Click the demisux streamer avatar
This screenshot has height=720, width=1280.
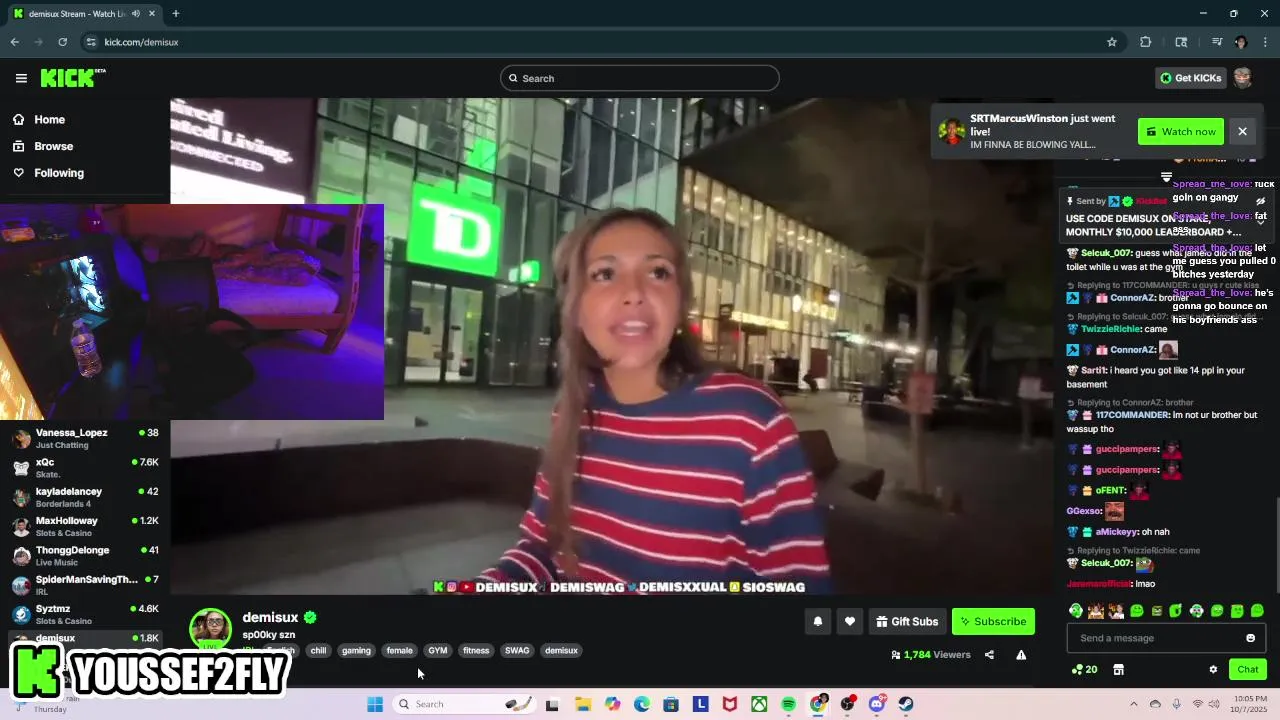pos(211,629)
